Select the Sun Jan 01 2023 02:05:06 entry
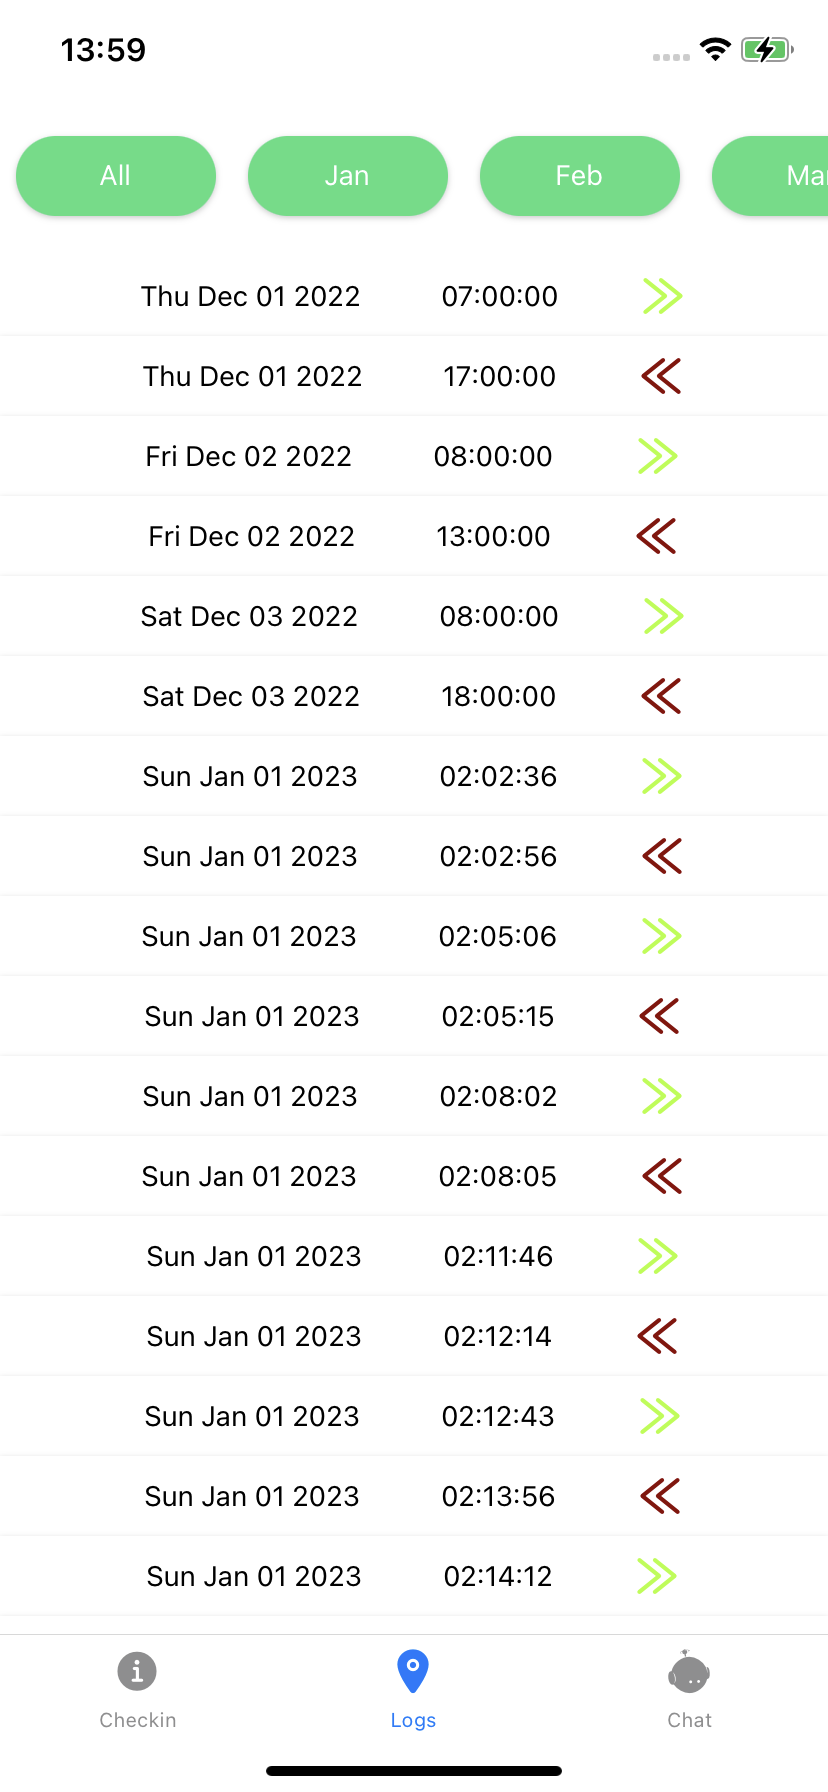 point(414,936)
